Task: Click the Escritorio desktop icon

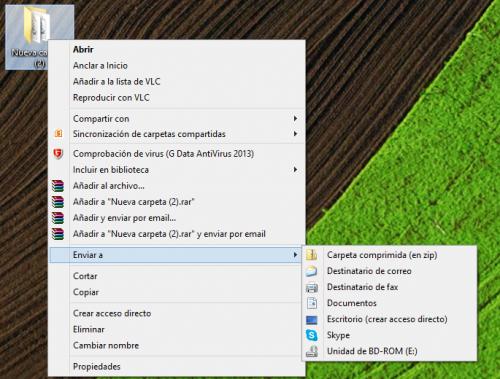Action: tap(312, 319)
